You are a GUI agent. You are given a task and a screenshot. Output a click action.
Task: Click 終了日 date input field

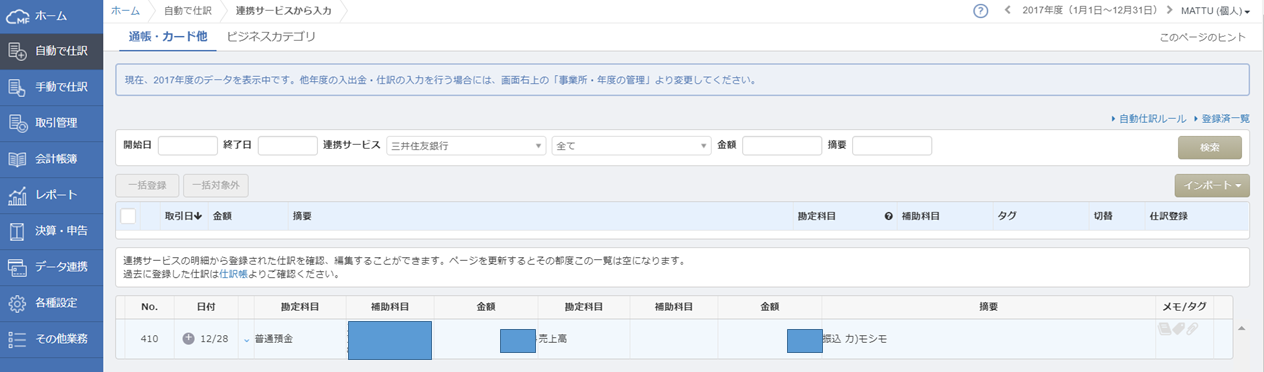pyautogui.click(x=288, y=145)
